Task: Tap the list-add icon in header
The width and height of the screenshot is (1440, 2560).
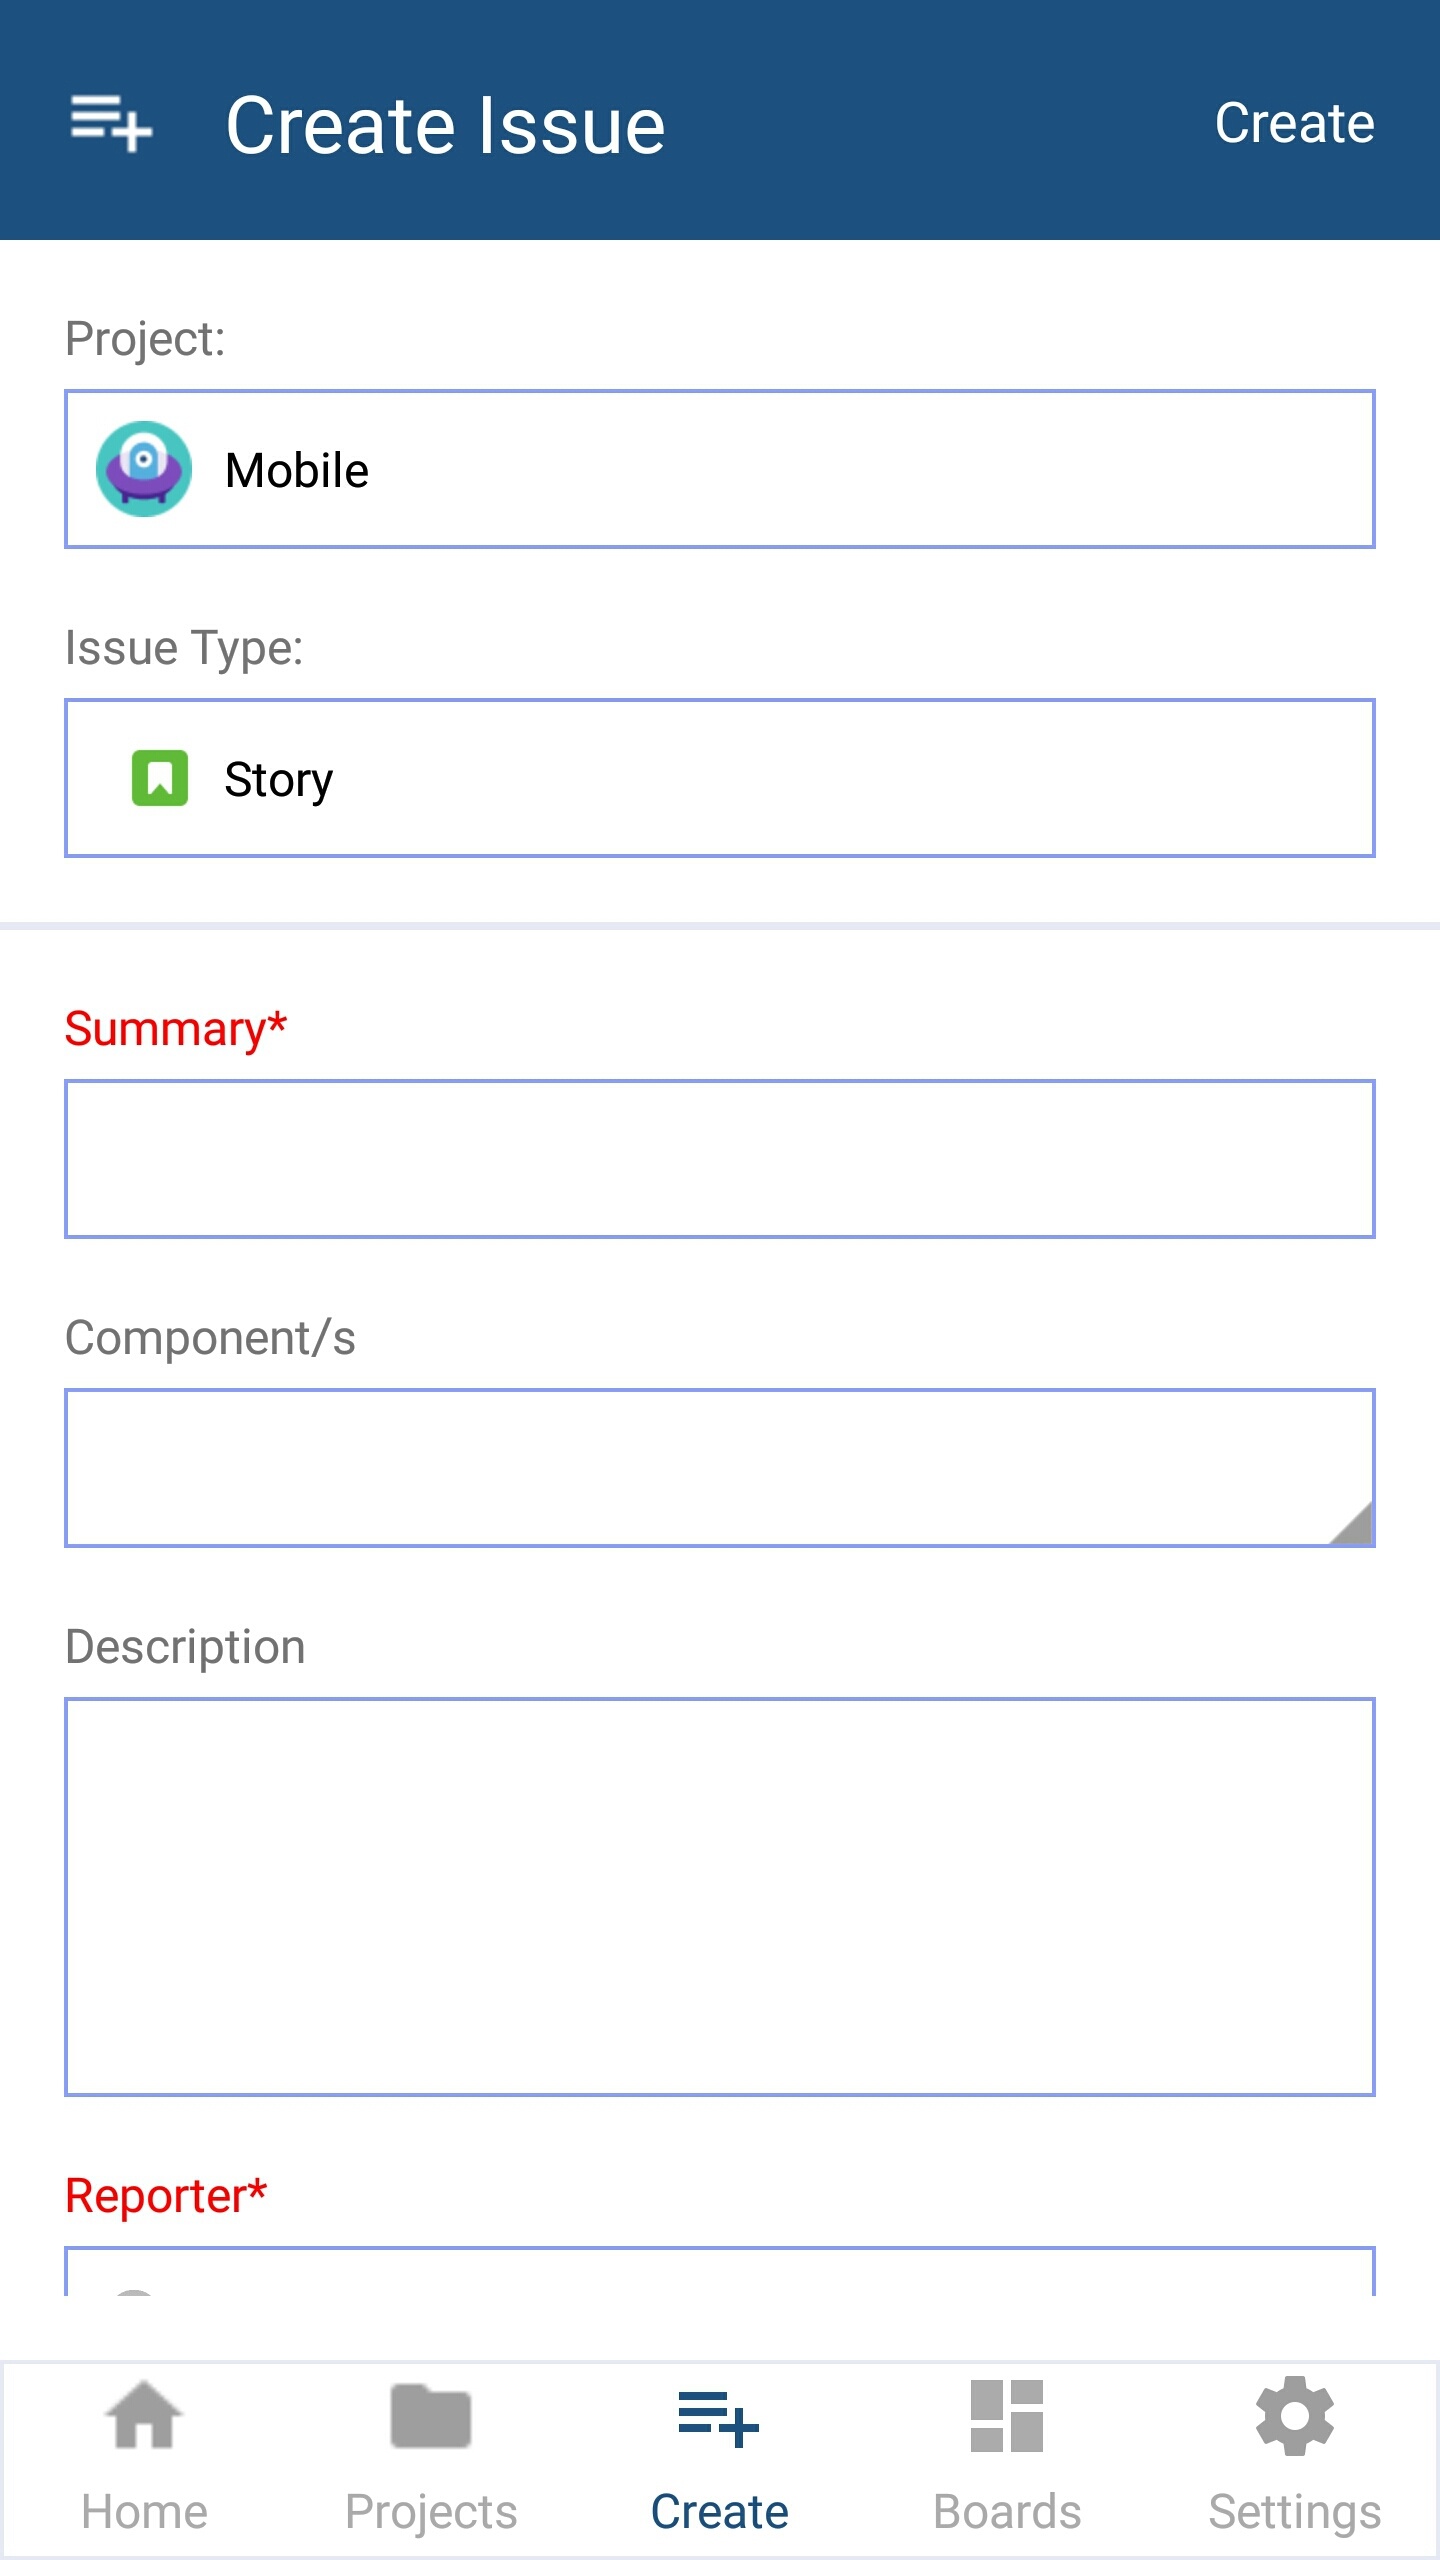Action: (111, 124)
